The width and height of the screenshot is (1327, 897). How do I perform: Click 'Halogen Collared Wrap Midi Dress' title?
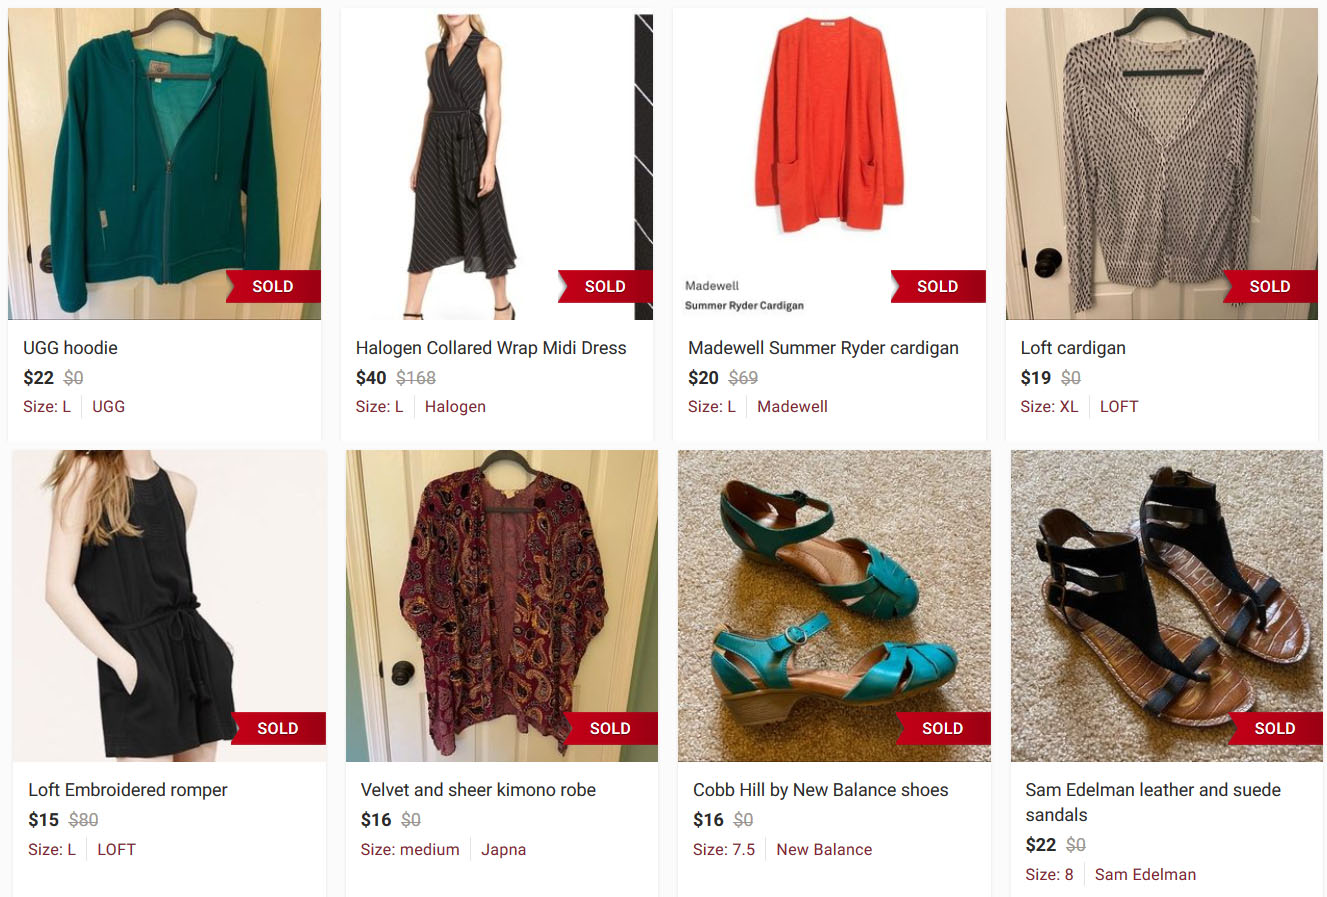click(491, 348)
